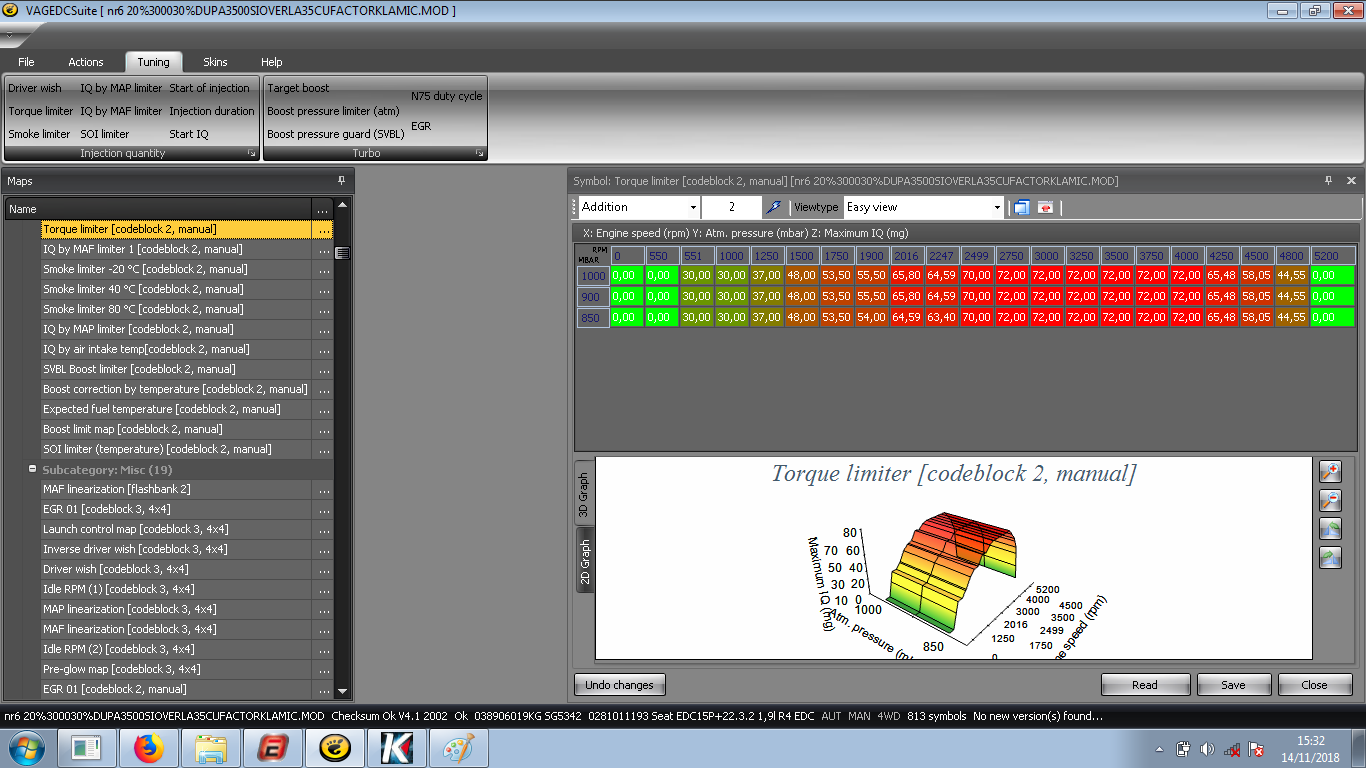Click the ellipsis column header
Image resolution: width=1366 pixels, height=768 pixels.
click(322, 209)
